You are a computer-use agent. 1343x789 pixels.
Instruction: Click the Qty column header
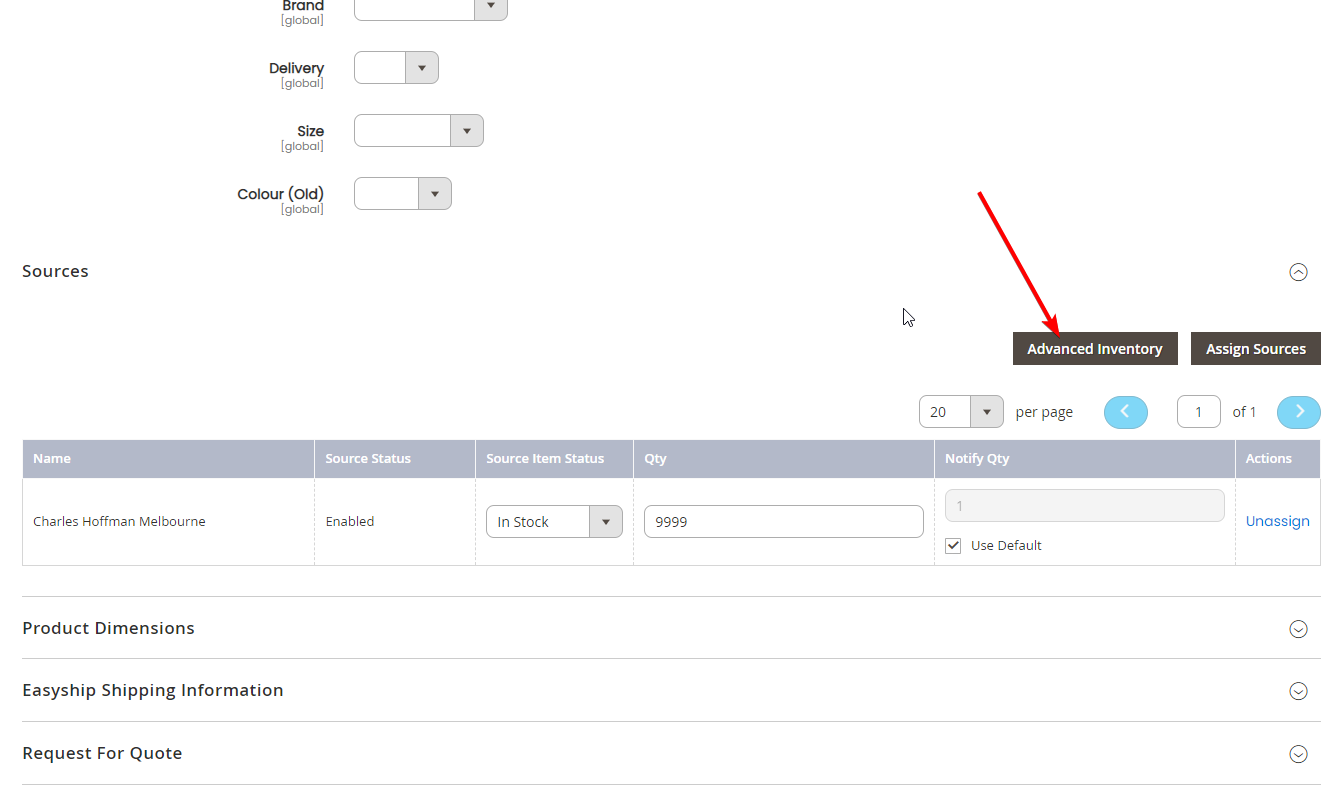click(784, 459)
